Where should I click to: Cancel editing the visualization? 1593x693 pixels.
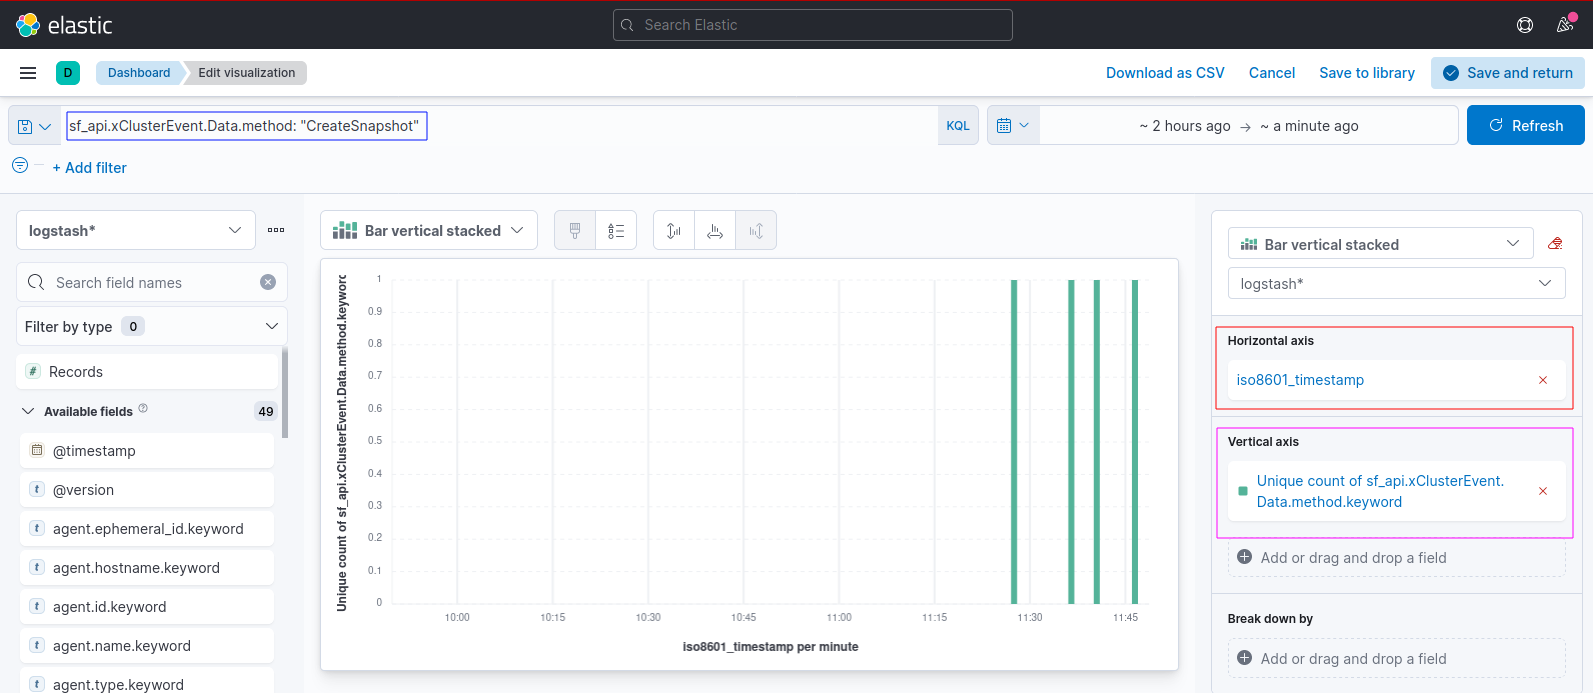1272,73
